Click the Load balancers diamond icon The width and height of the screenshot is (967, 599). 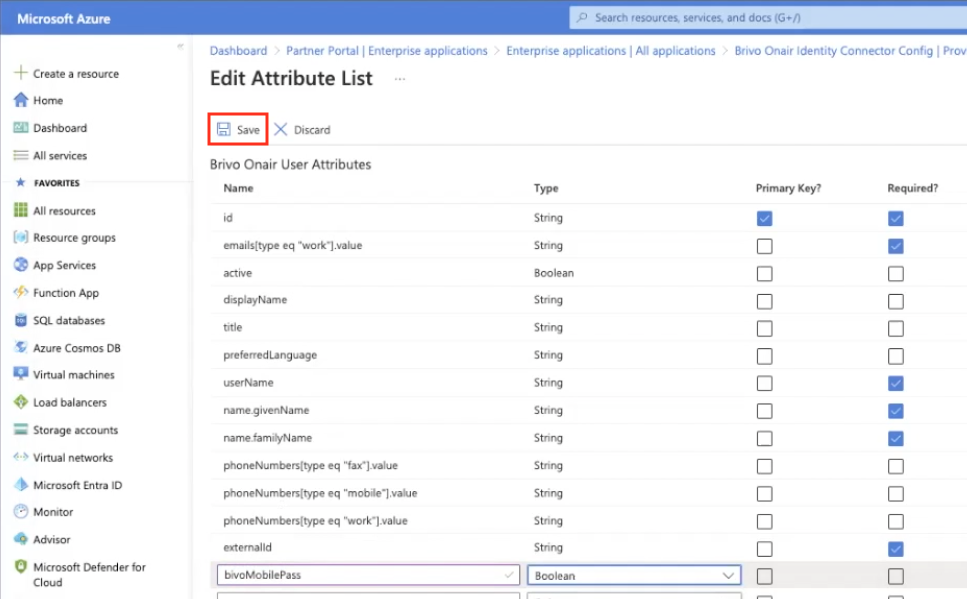coord(21,402)
